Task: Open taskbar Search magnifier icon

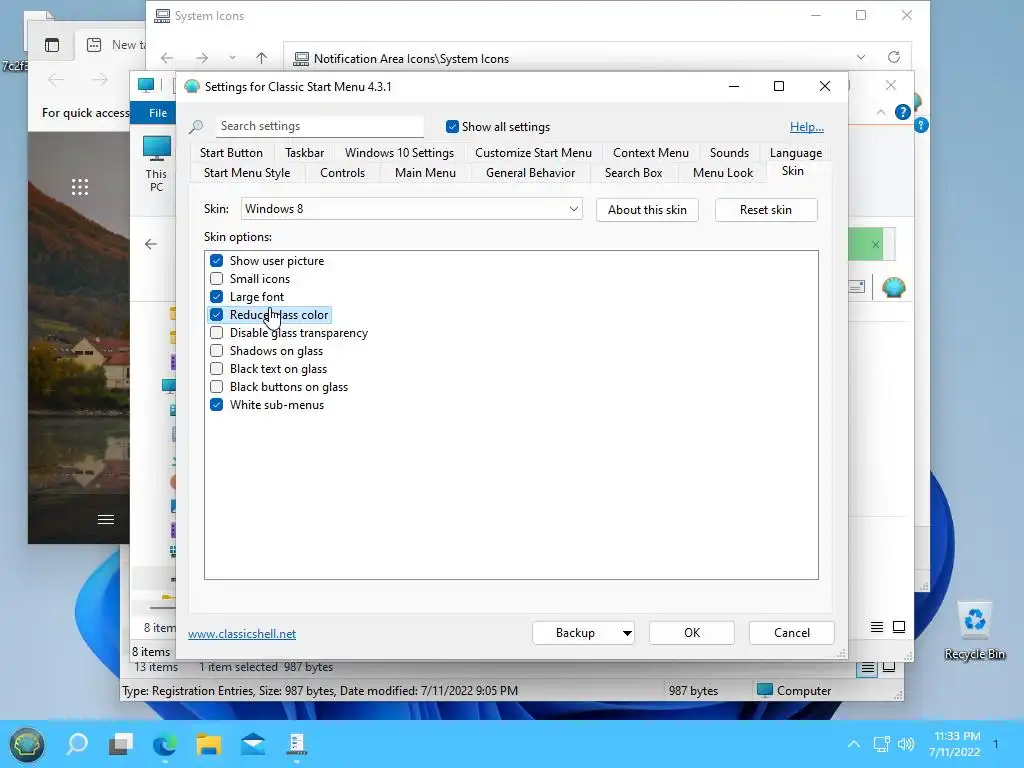Action: (77, 744)
